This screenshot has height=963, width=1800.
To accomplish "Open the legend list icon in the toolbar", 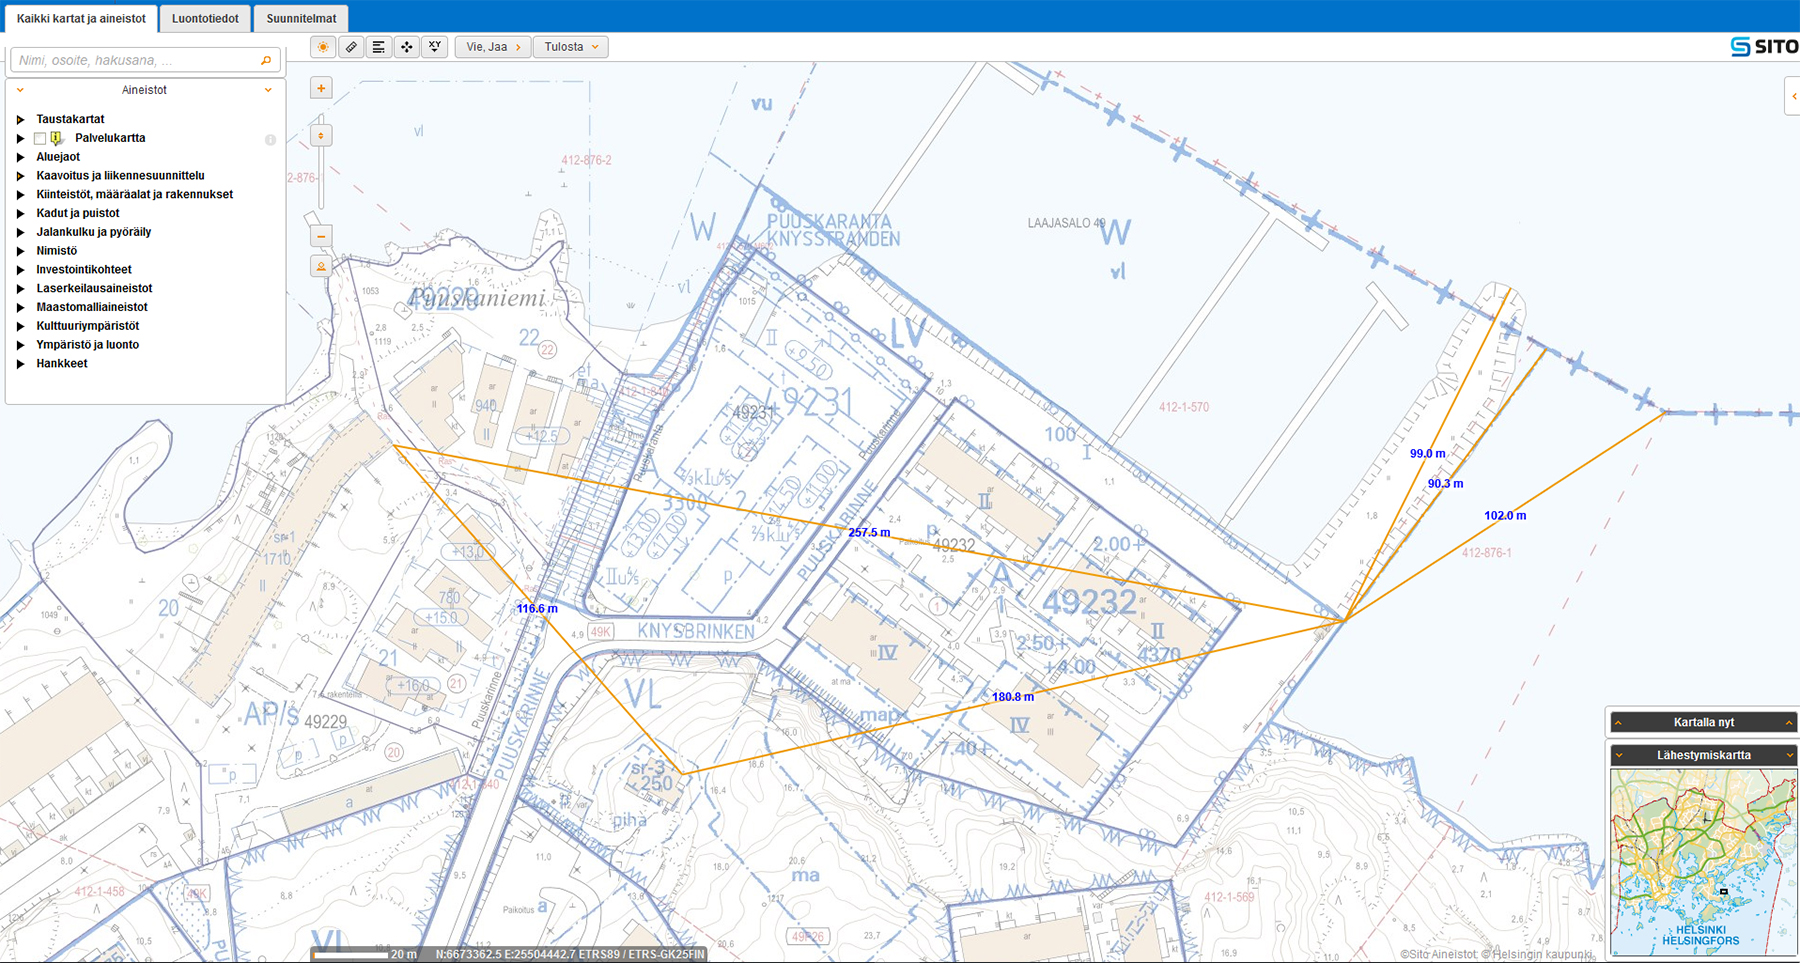I will click(x=379, y=47).
